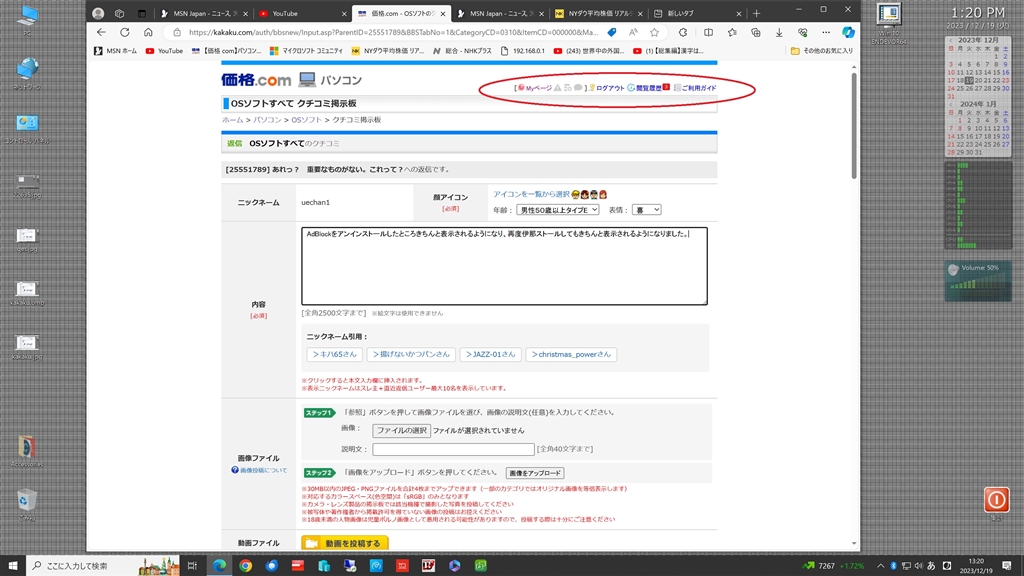This screenshot has width=1024, height=576.
Task: Open the Myページ link
Action: pyautogui.click(x=535, y=88)
